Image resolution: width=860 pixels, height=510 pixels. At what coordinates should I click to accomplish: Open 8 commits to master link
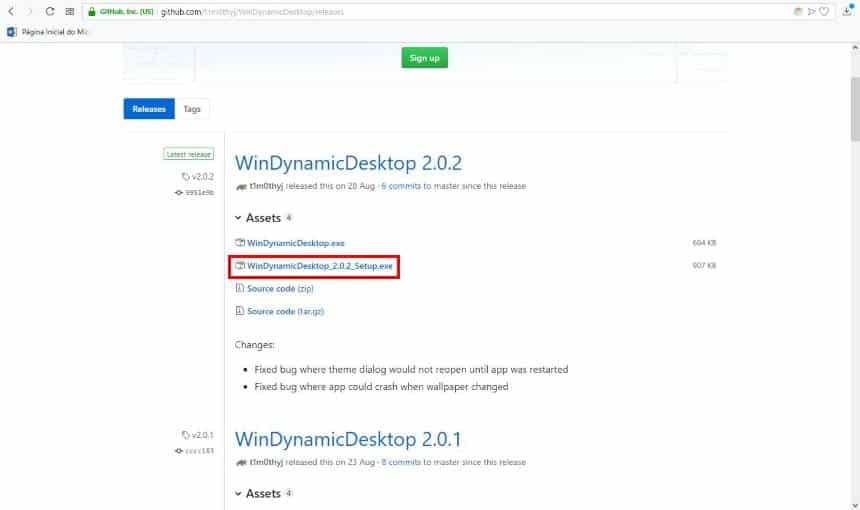click(401, 462)
